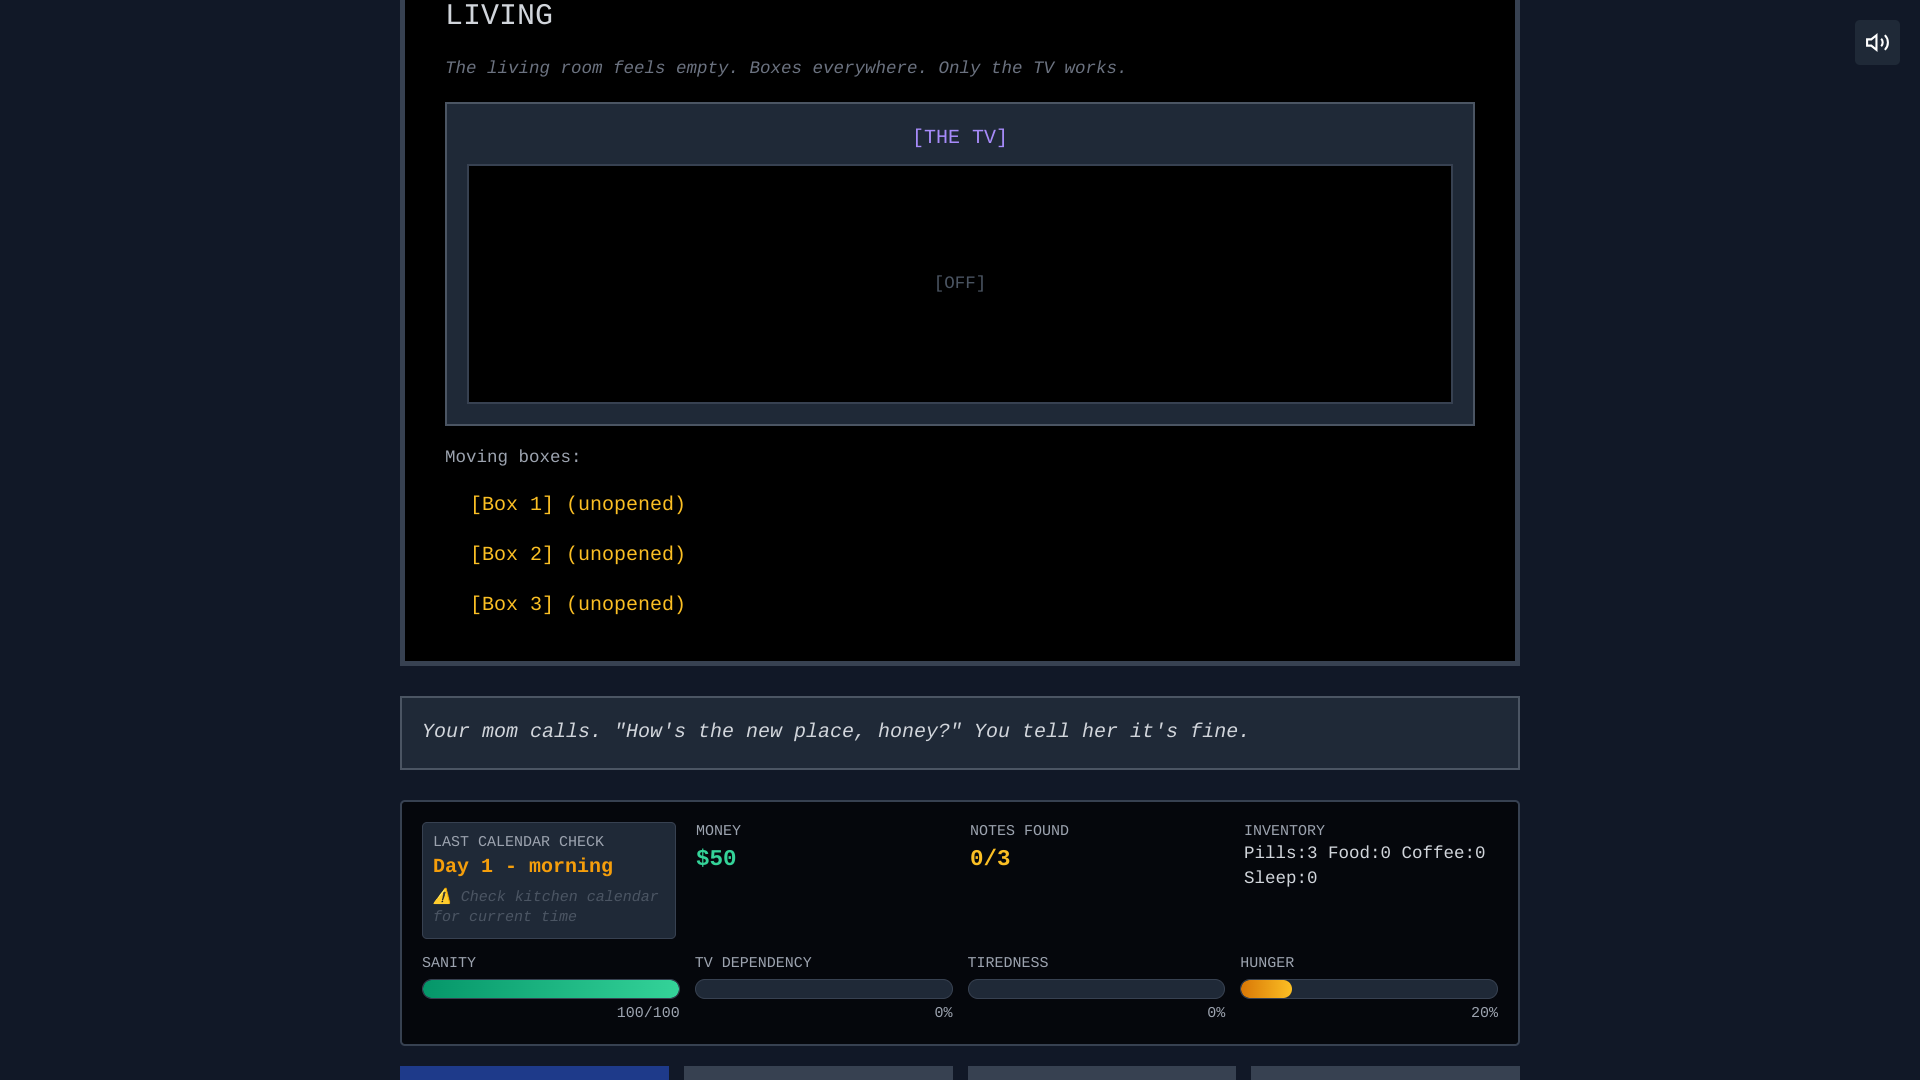Open Box 1 (unopened)
Viewport: 1920px width, 1080px height.
pyautogui.click(x=578, y=505)
